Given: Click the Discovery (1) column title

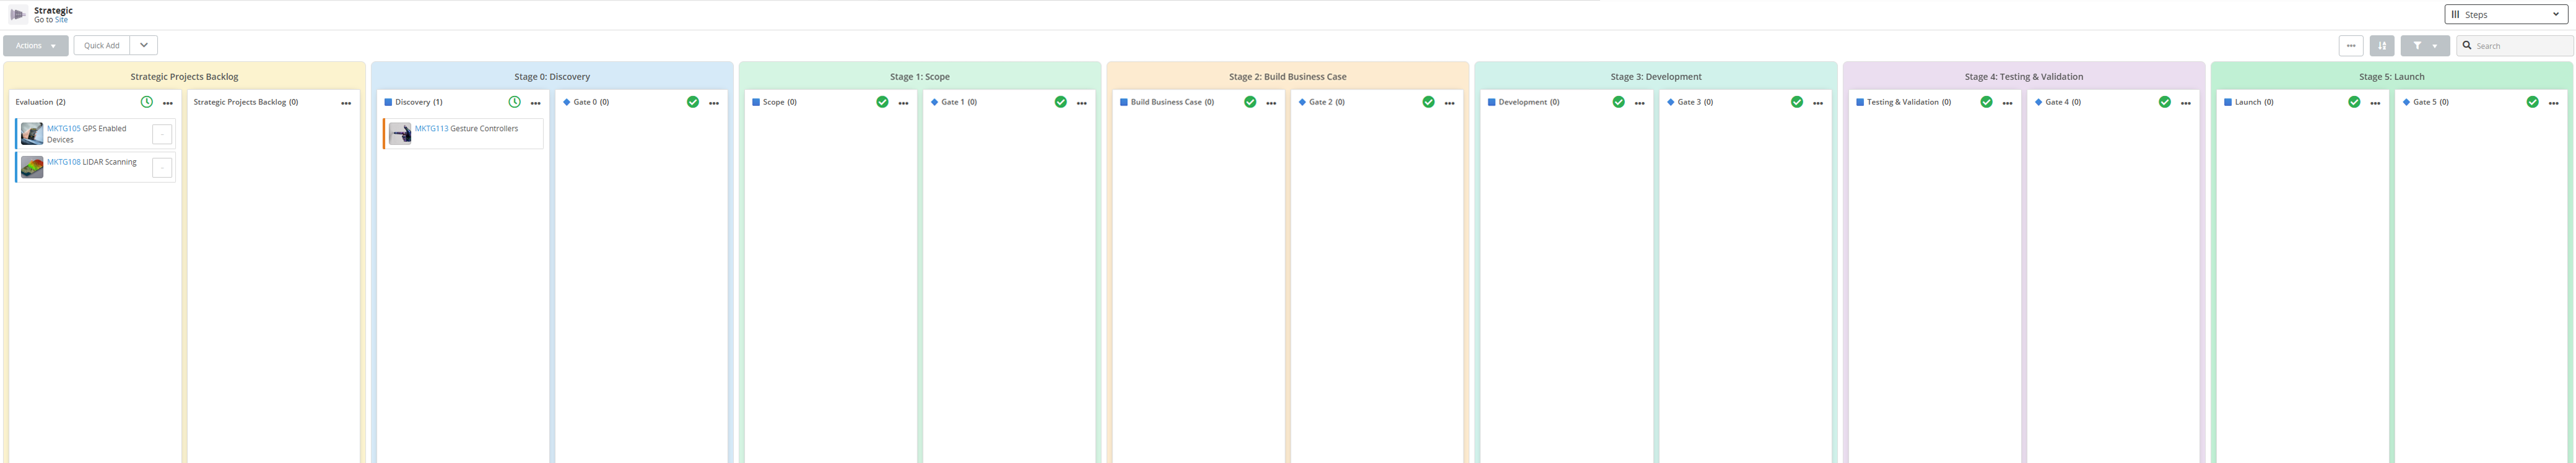Looking at the screenshot, I should click(x=418, y=102).
